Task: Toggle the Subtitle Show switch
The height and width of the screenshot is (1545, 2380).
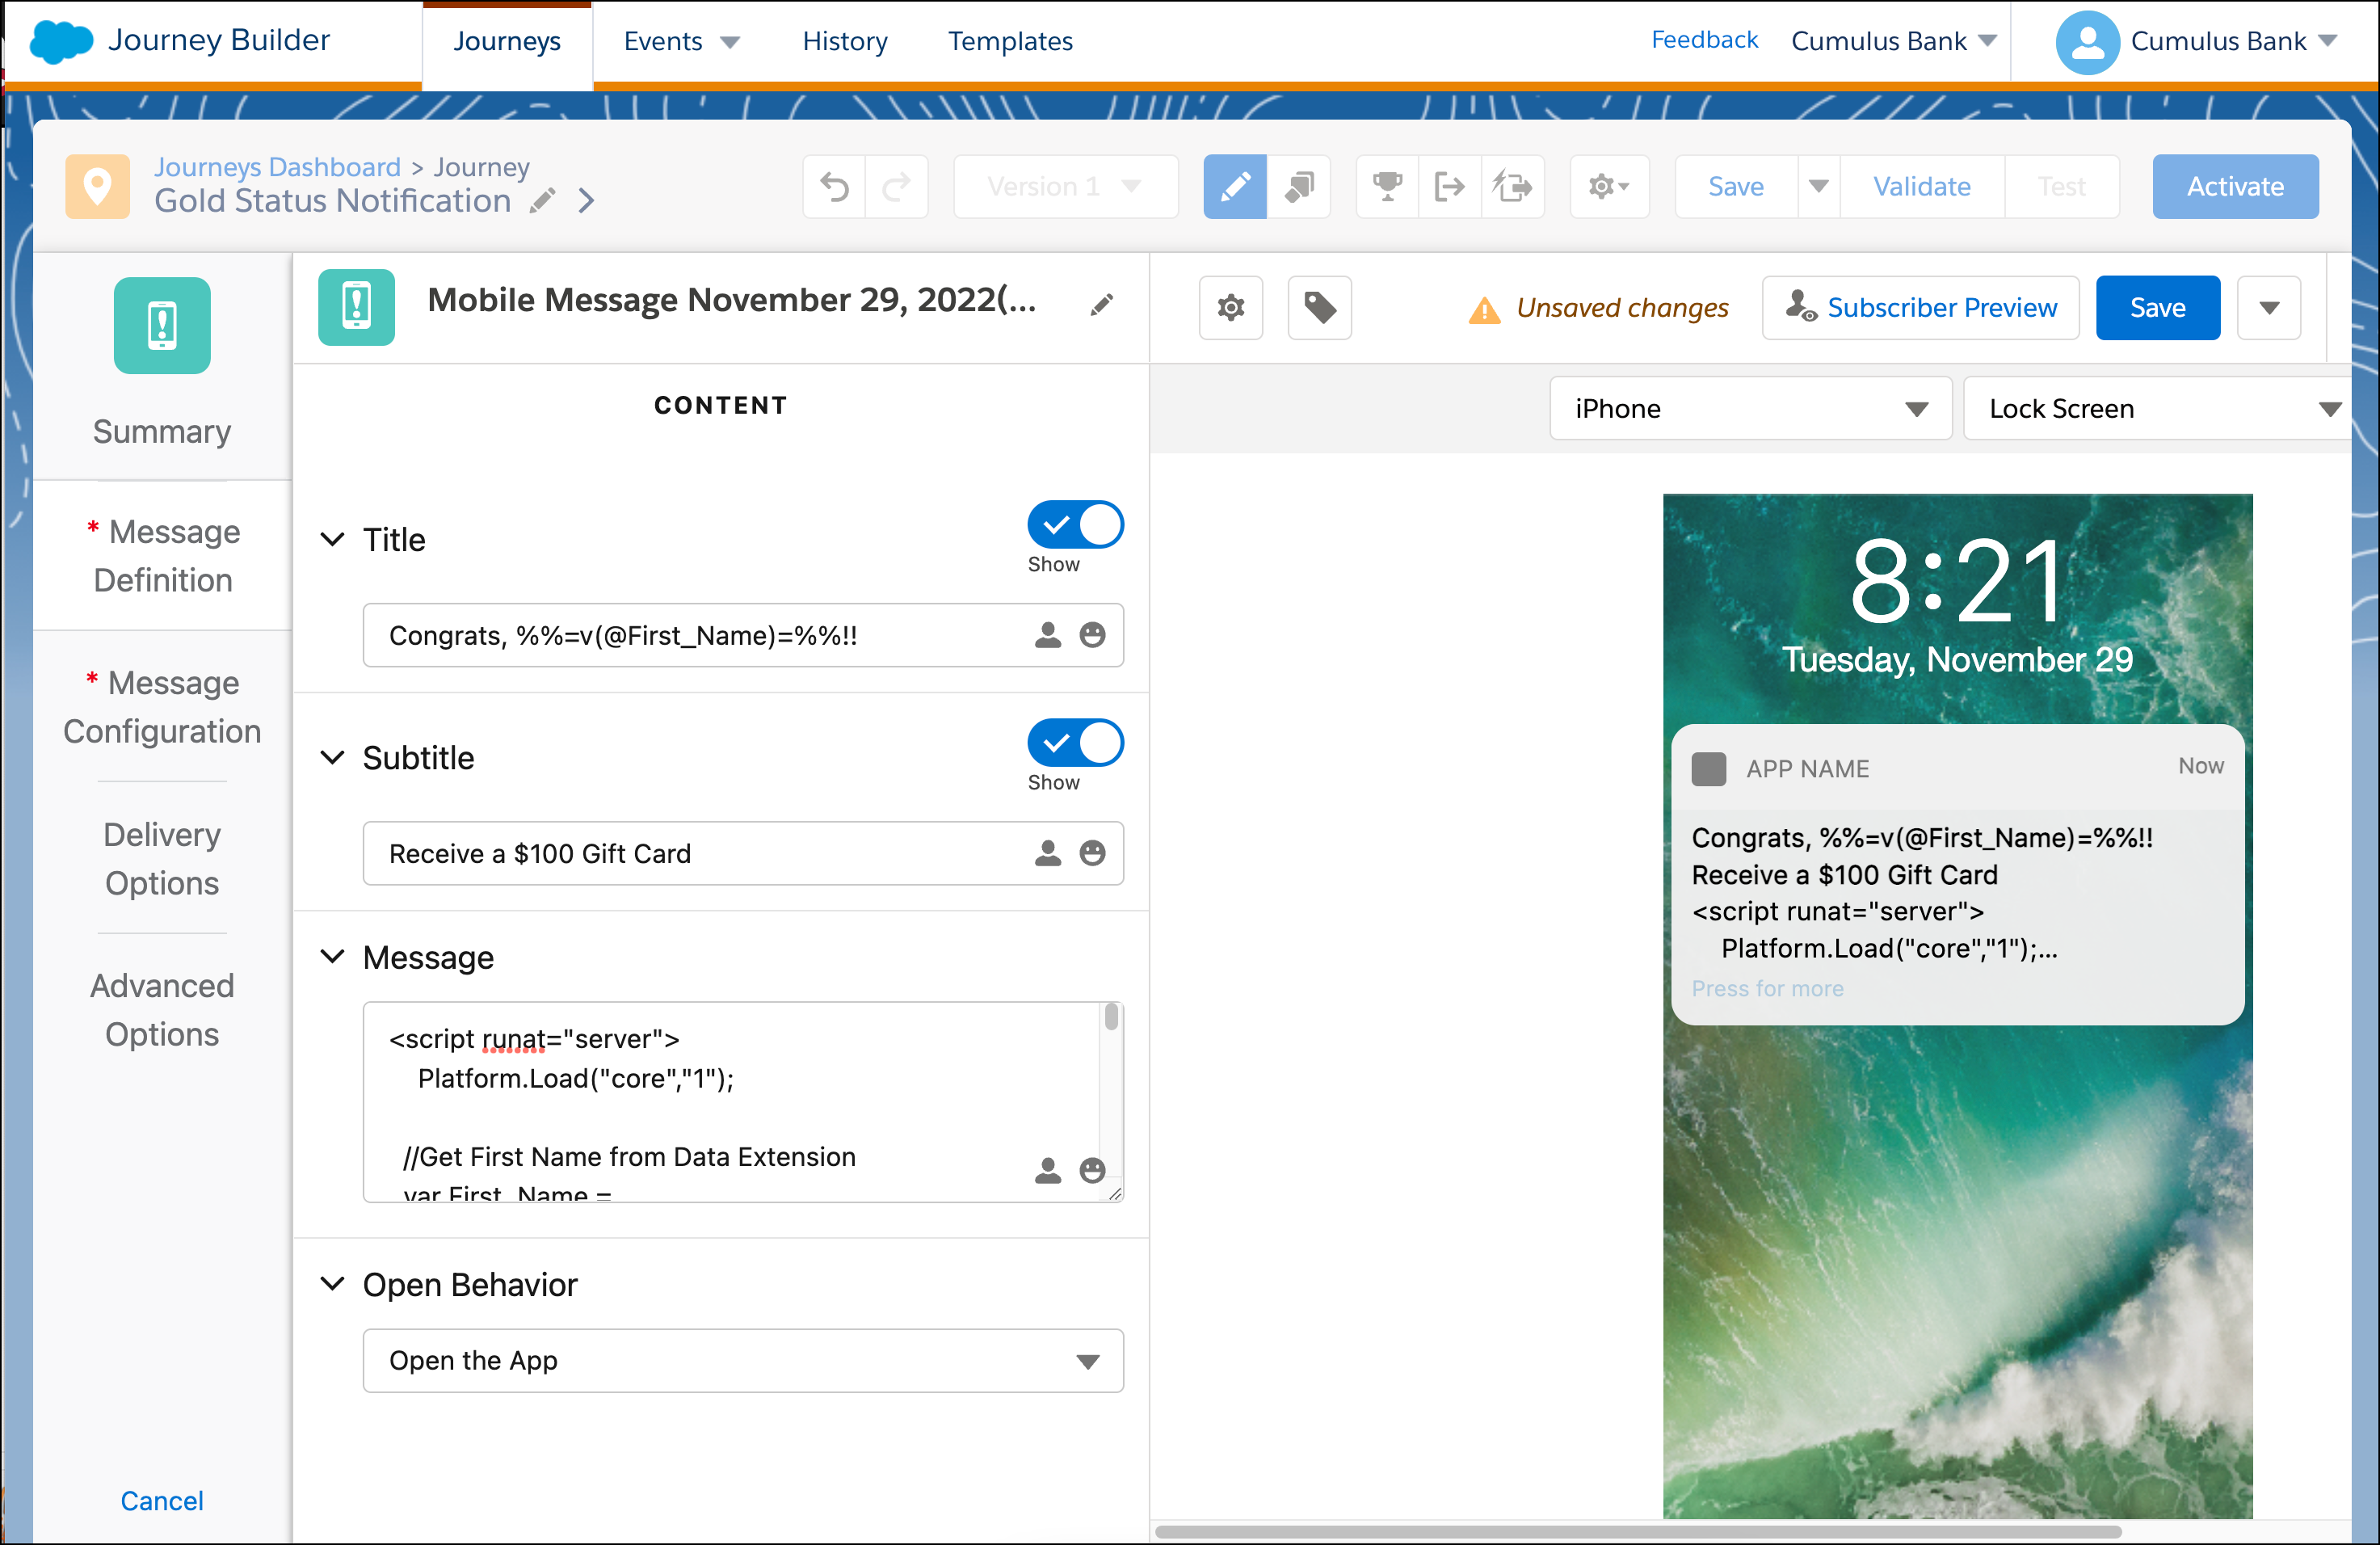Action: click(1075, 743)
